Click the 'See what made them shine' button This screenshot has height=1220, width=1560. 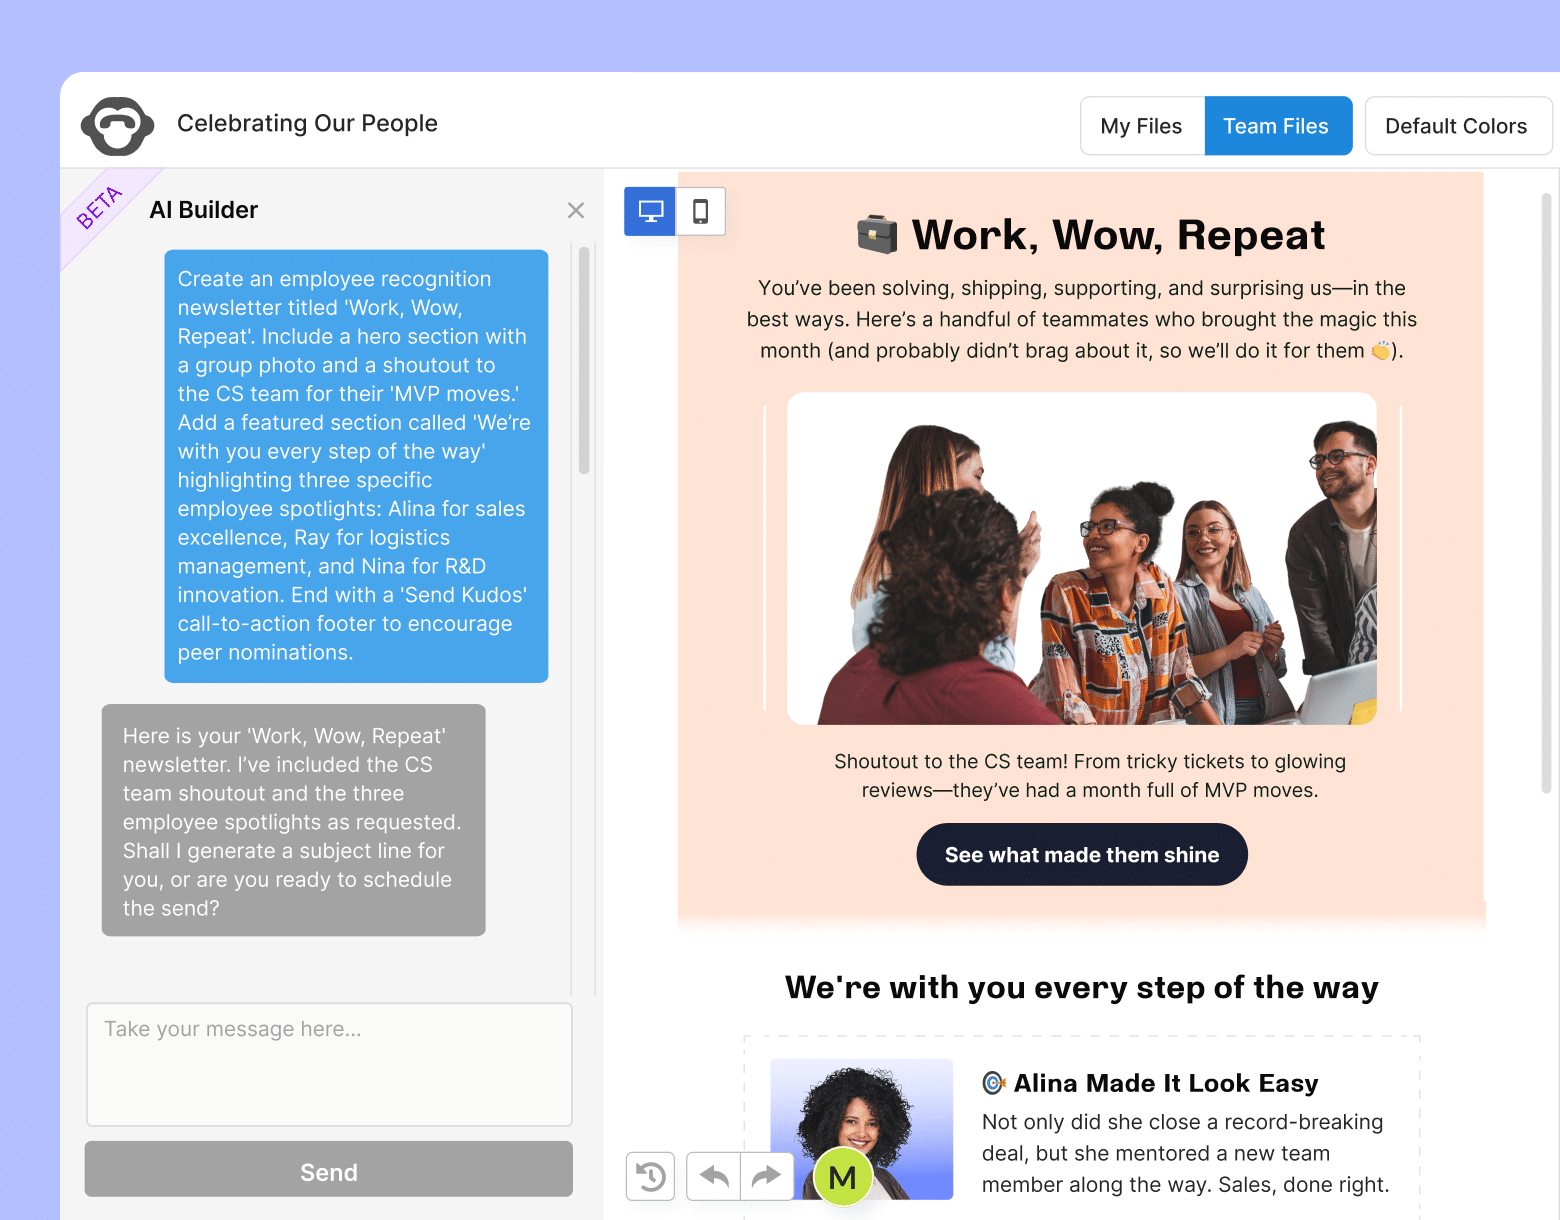point(1081,854)
